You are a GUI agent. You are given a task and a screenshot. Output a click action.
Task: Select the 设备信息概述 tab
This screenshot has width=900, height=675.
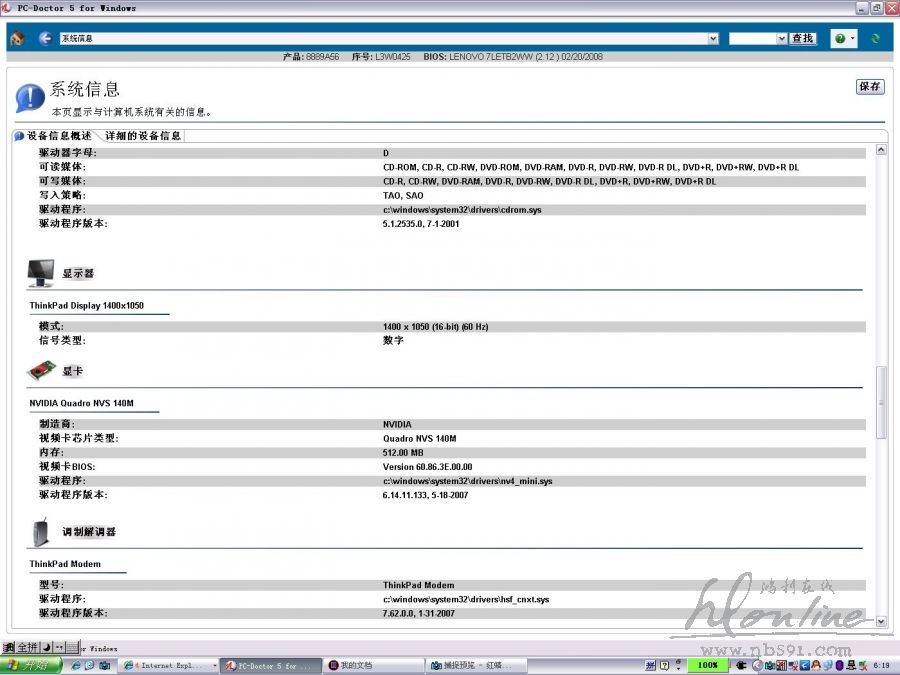[x=59, y=136]
